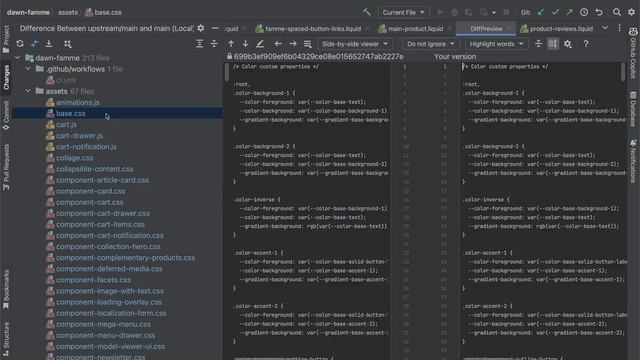Click dawn-famme breadcrumb in navigation bar

click(x=28, y=12)
